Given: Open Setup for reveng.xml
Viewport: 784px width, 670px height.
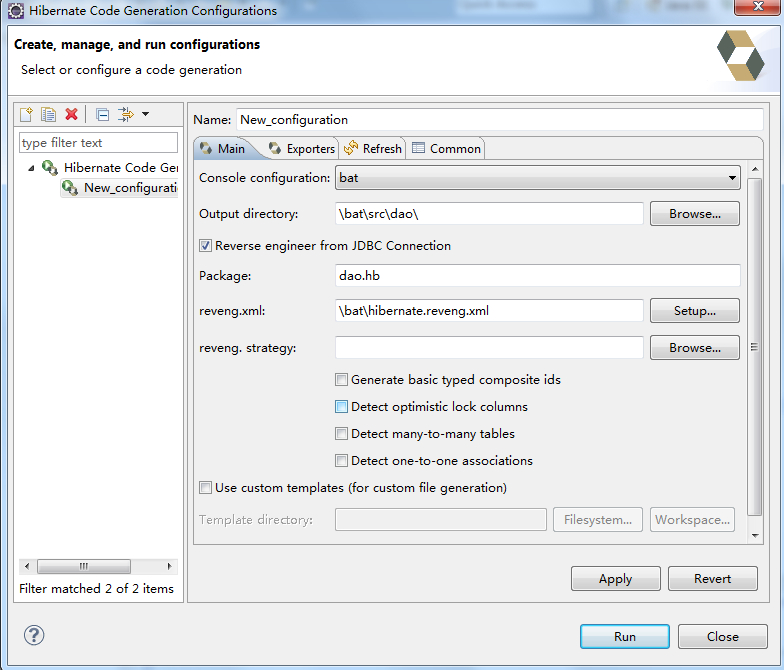Looking at the screenshot, I should 694,310.
